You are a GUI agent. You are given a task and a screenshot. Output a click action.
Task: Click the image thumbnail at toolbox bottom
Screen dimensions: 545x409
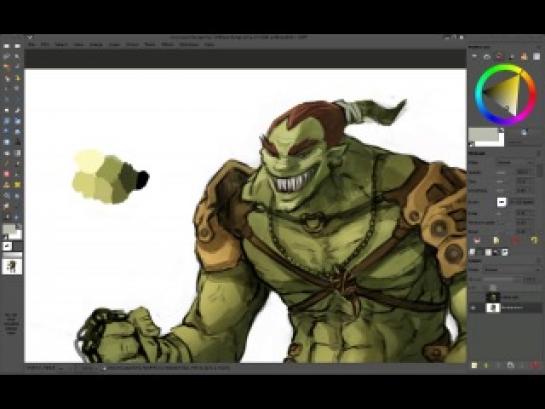click(x=12, y=267)
